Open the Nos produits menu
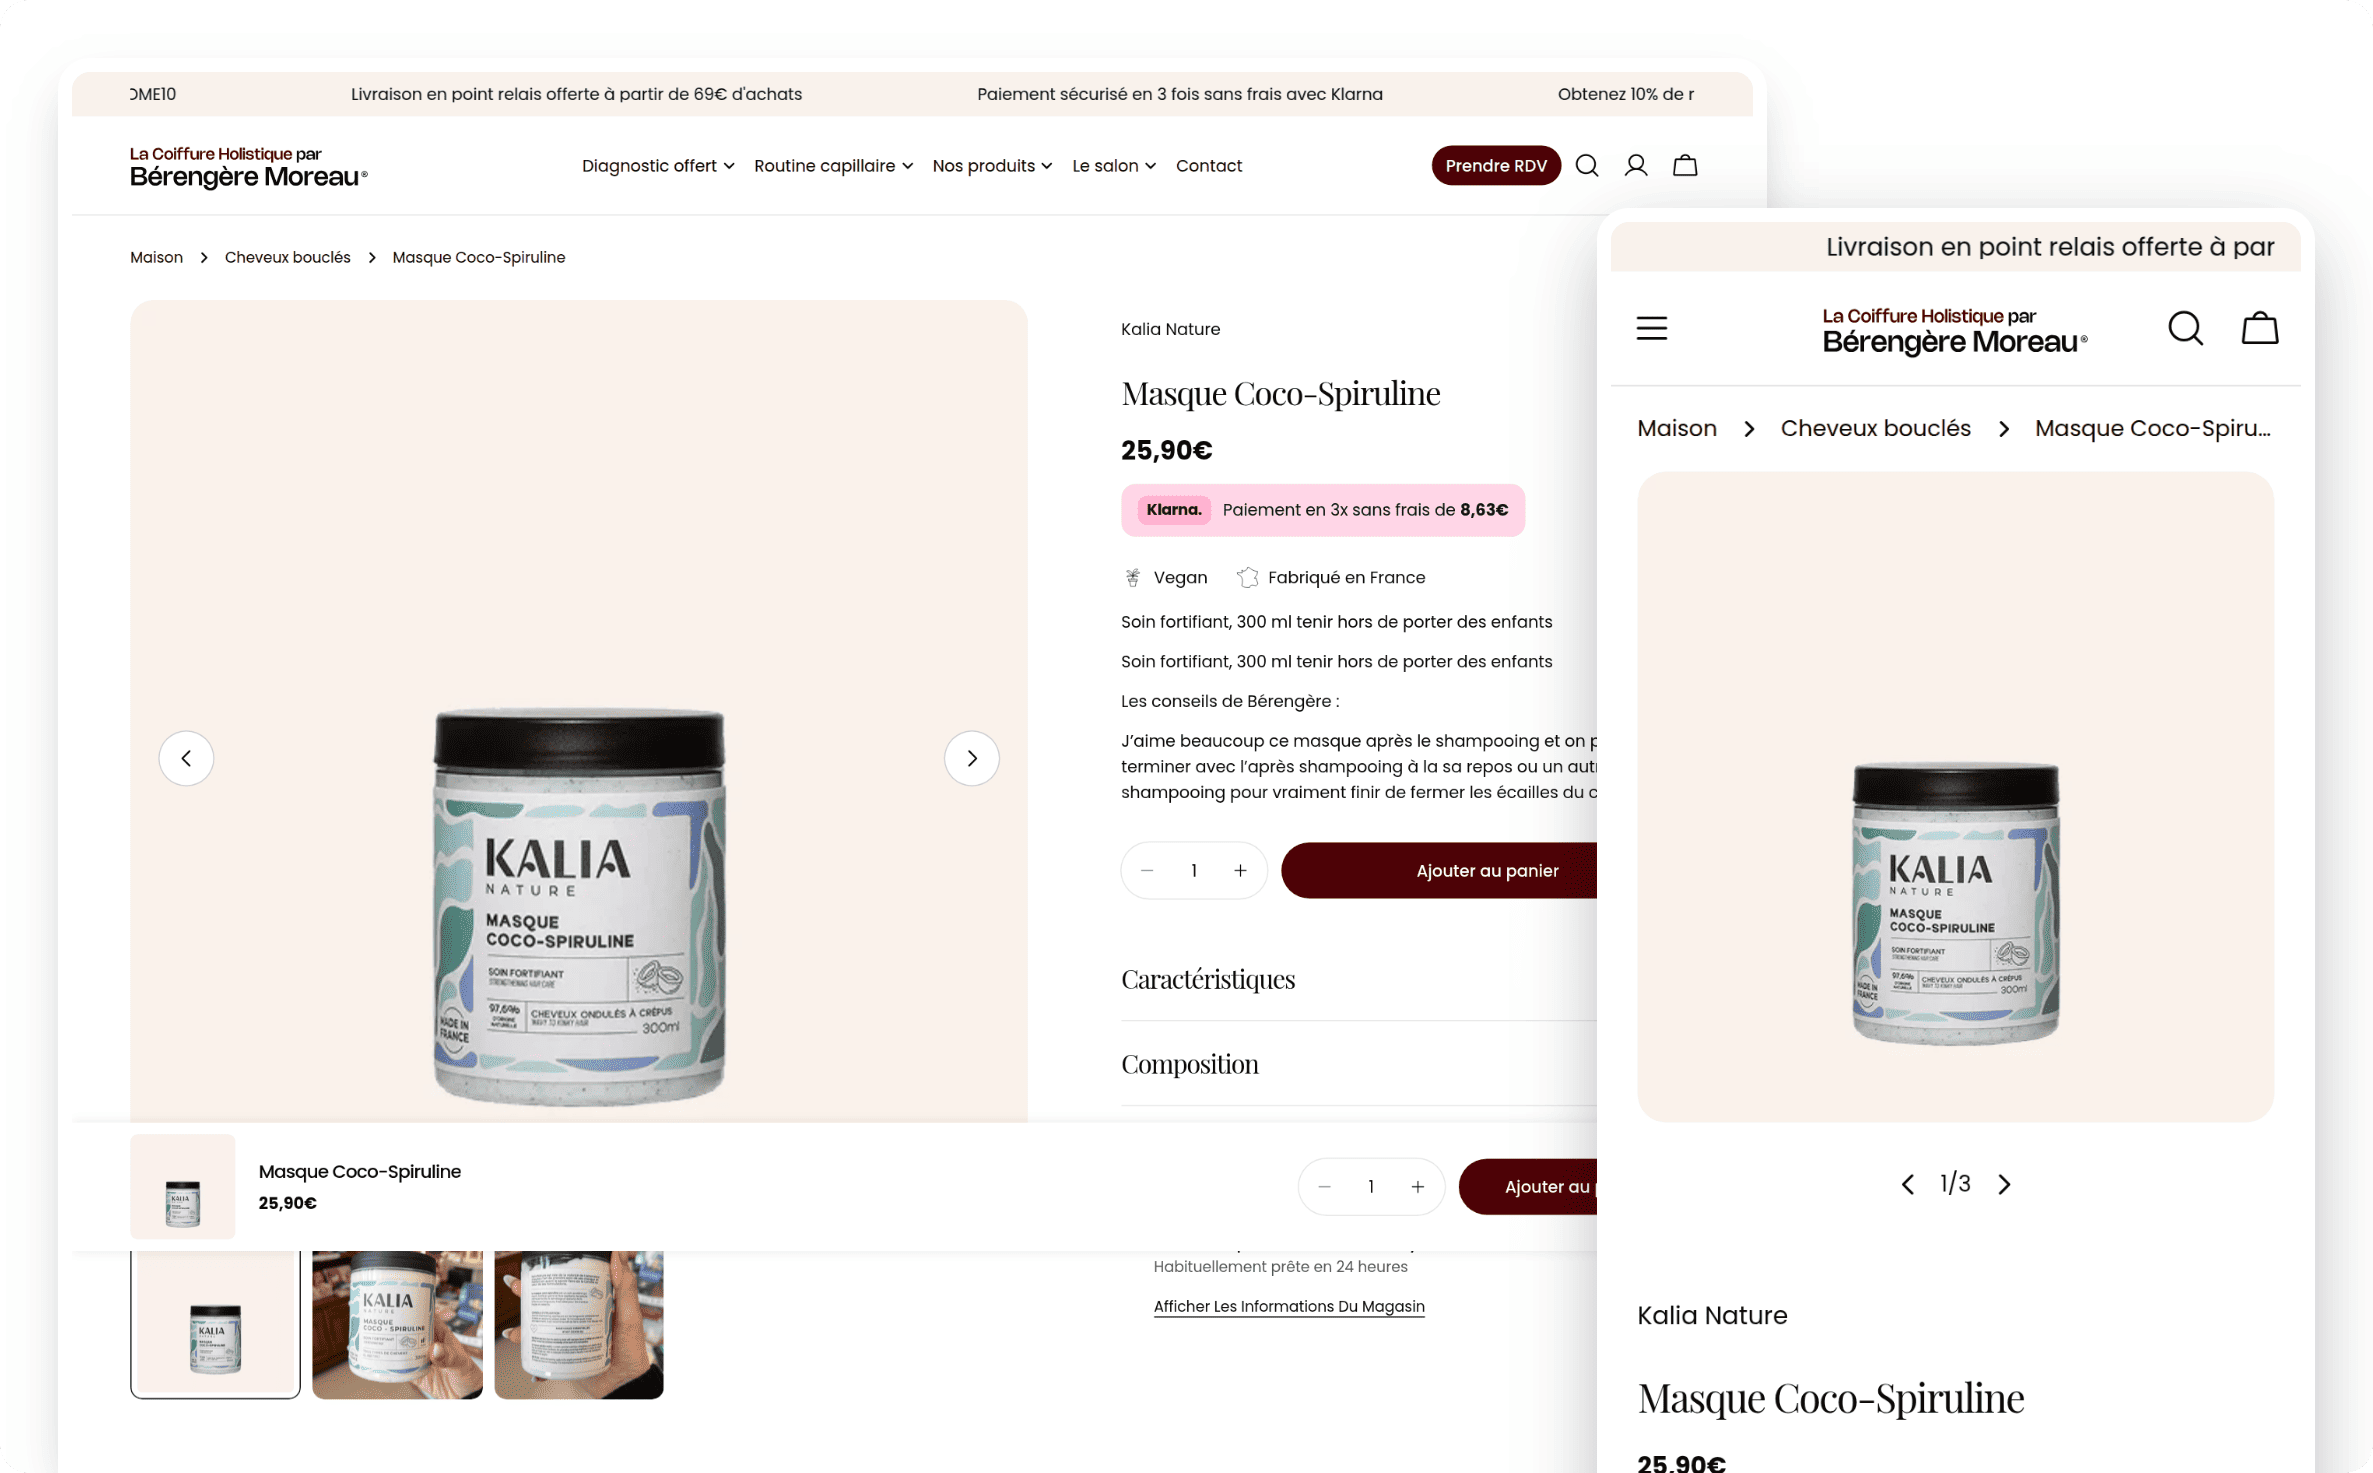The image size is (2373, 1473). click(x=992, y=166)
